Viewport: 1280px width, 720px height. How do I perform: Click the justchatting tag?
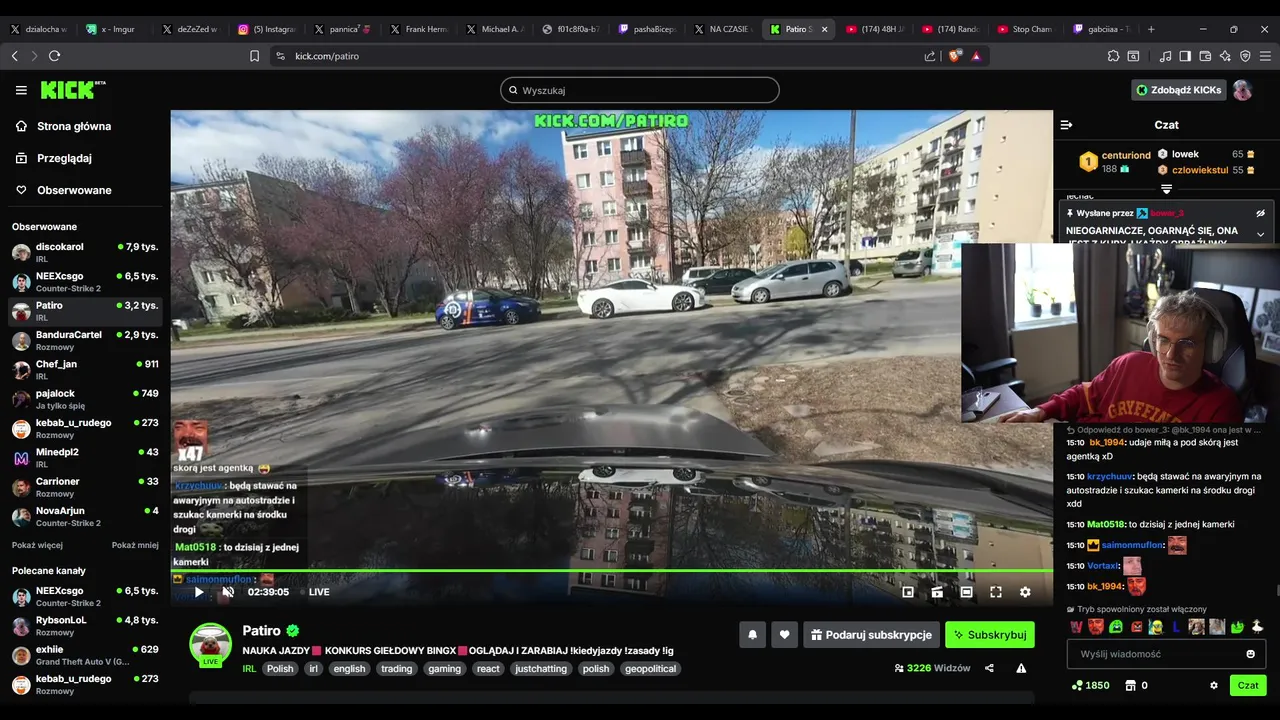(x=541, y=669)
